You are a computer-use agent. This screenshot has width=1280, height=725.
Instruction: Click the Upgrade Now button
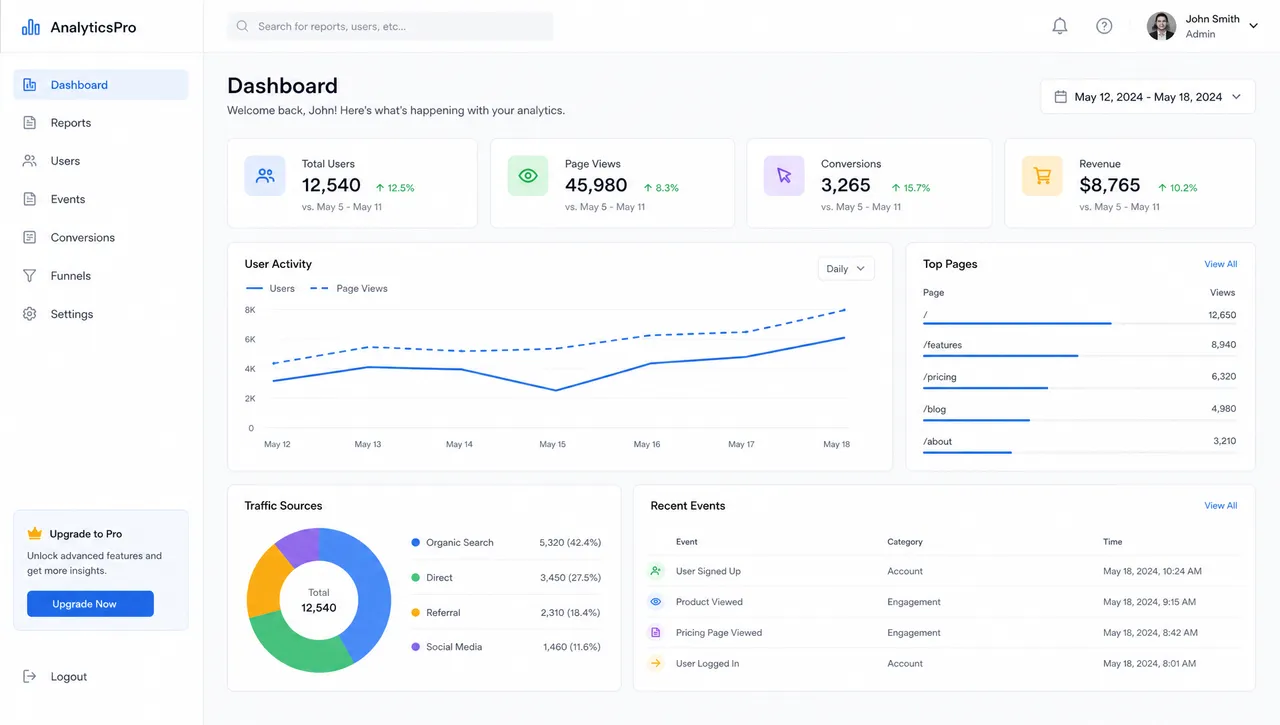pos(90,604)
